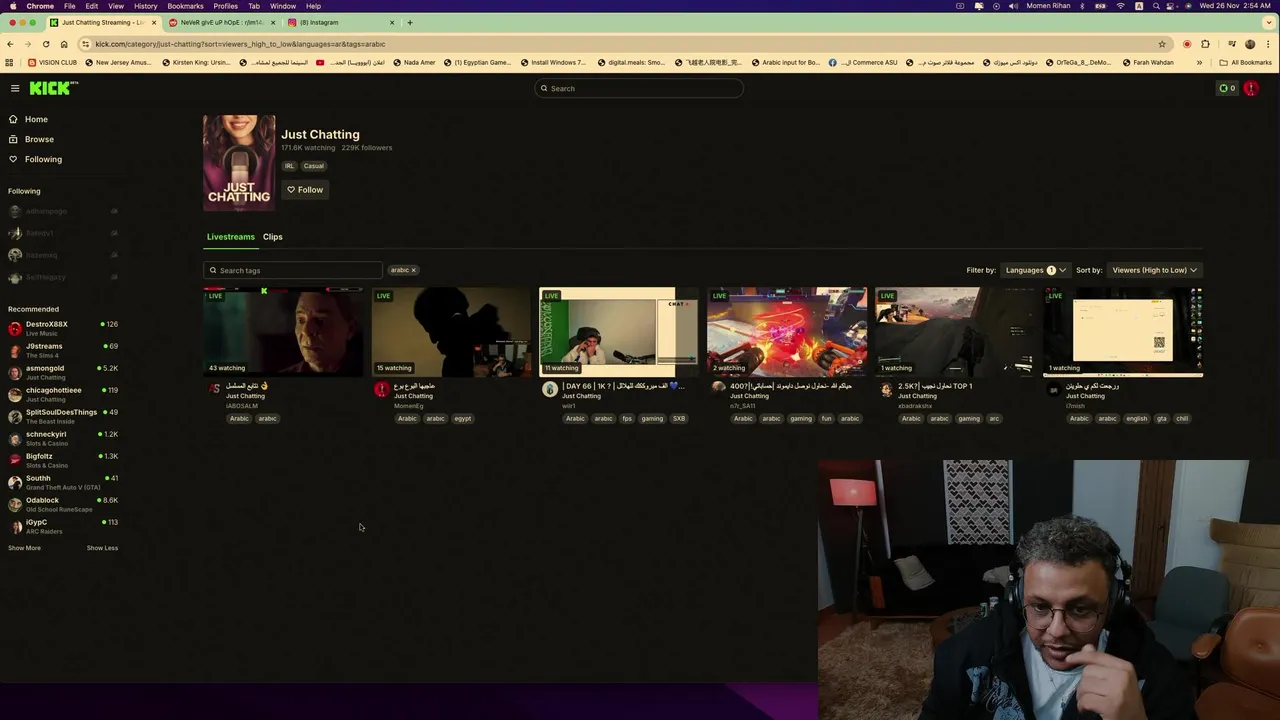The height and width of the screenshot is (720, 1280).
Task: Open recommended channel asmongold
Action: 63,372
